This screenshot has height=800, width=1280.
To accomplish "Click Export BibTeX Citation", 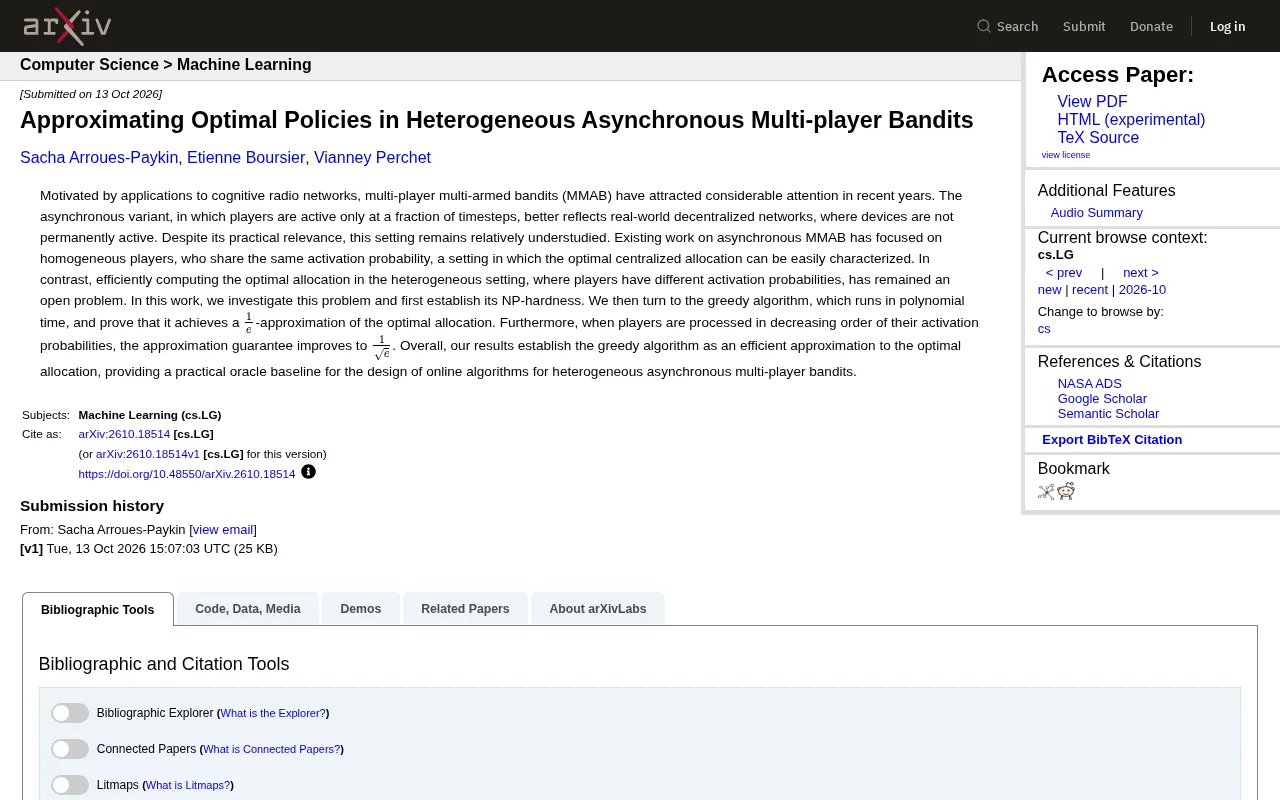I will (1112, 440).
